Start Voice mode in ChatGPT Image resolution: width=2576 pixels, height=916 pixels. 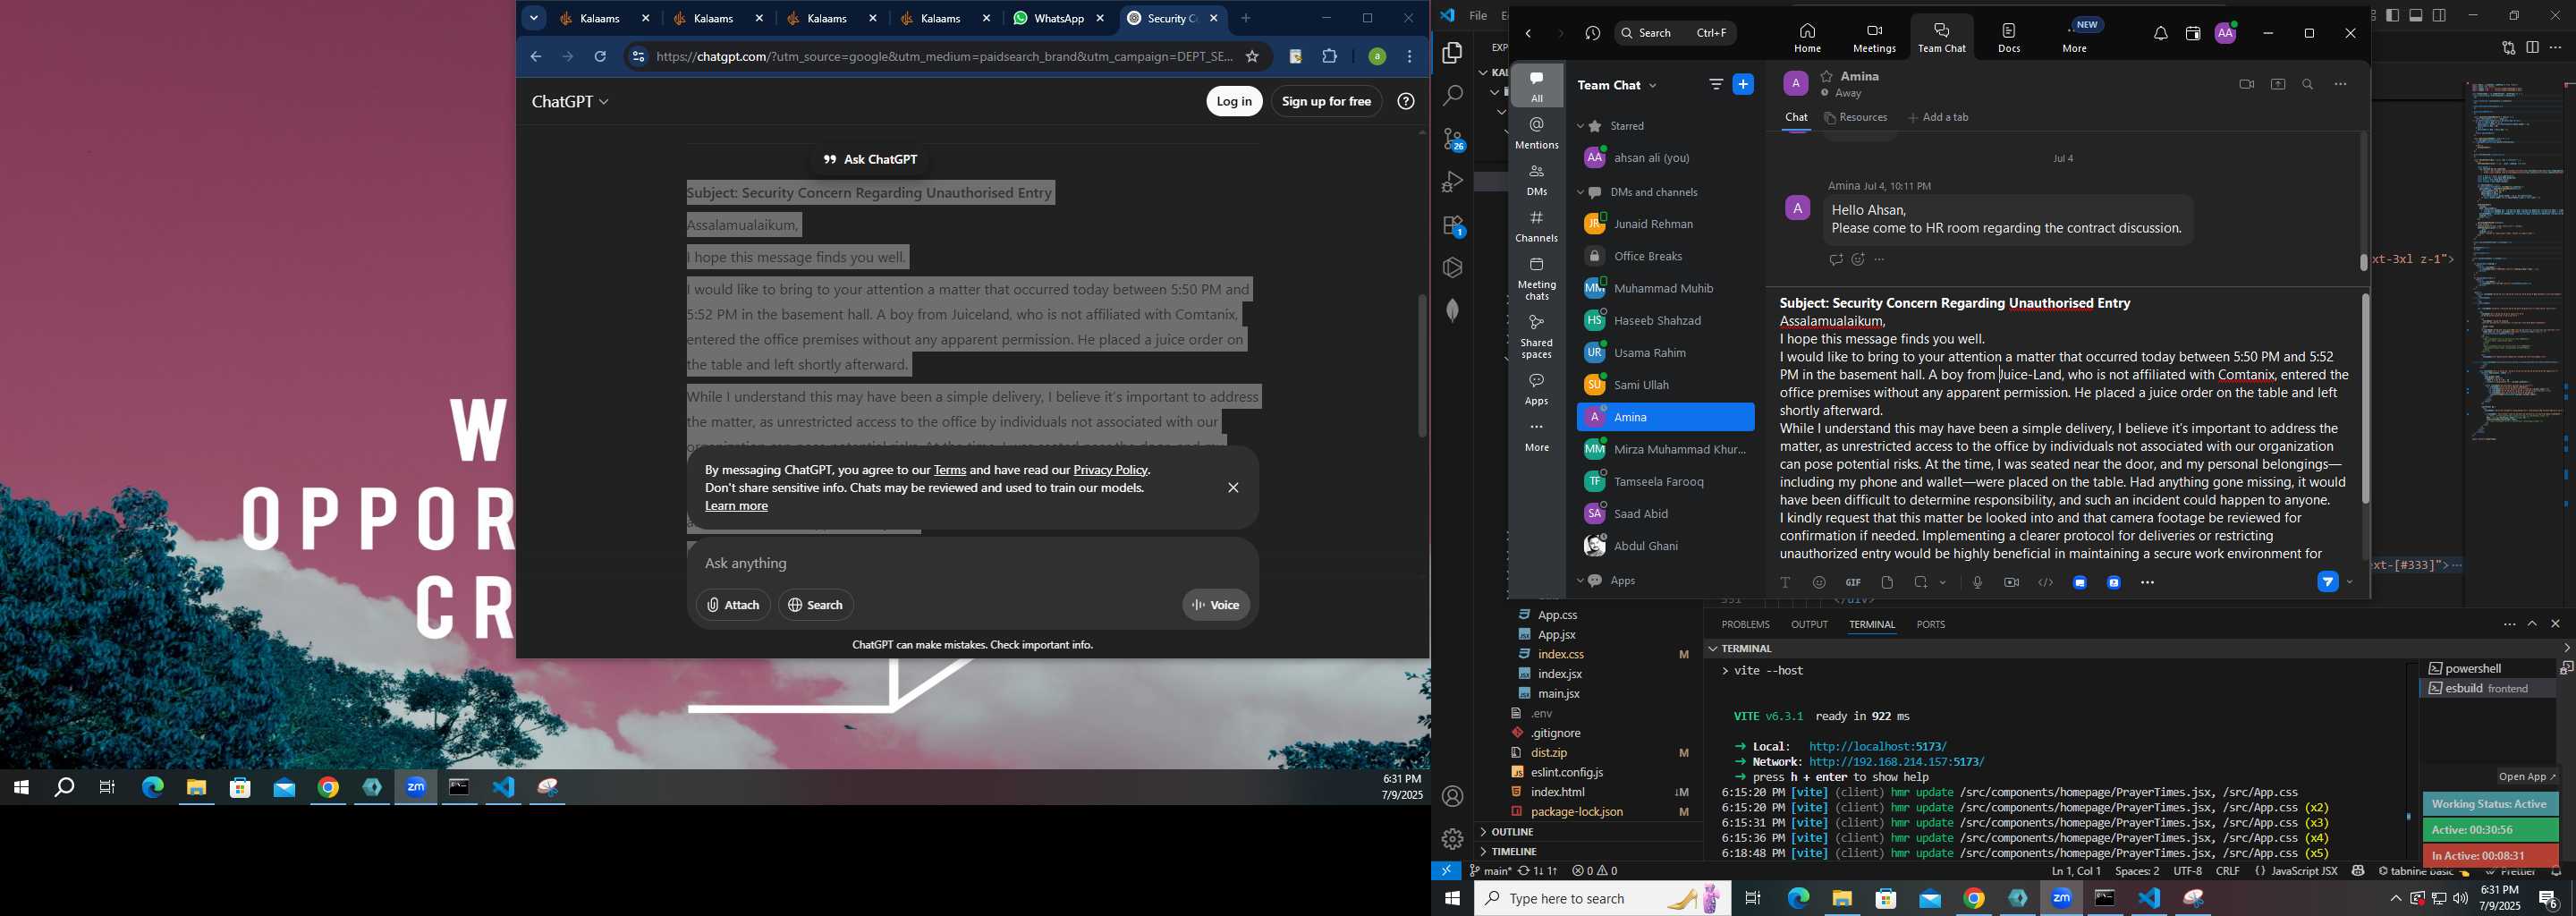point(1215,605)
